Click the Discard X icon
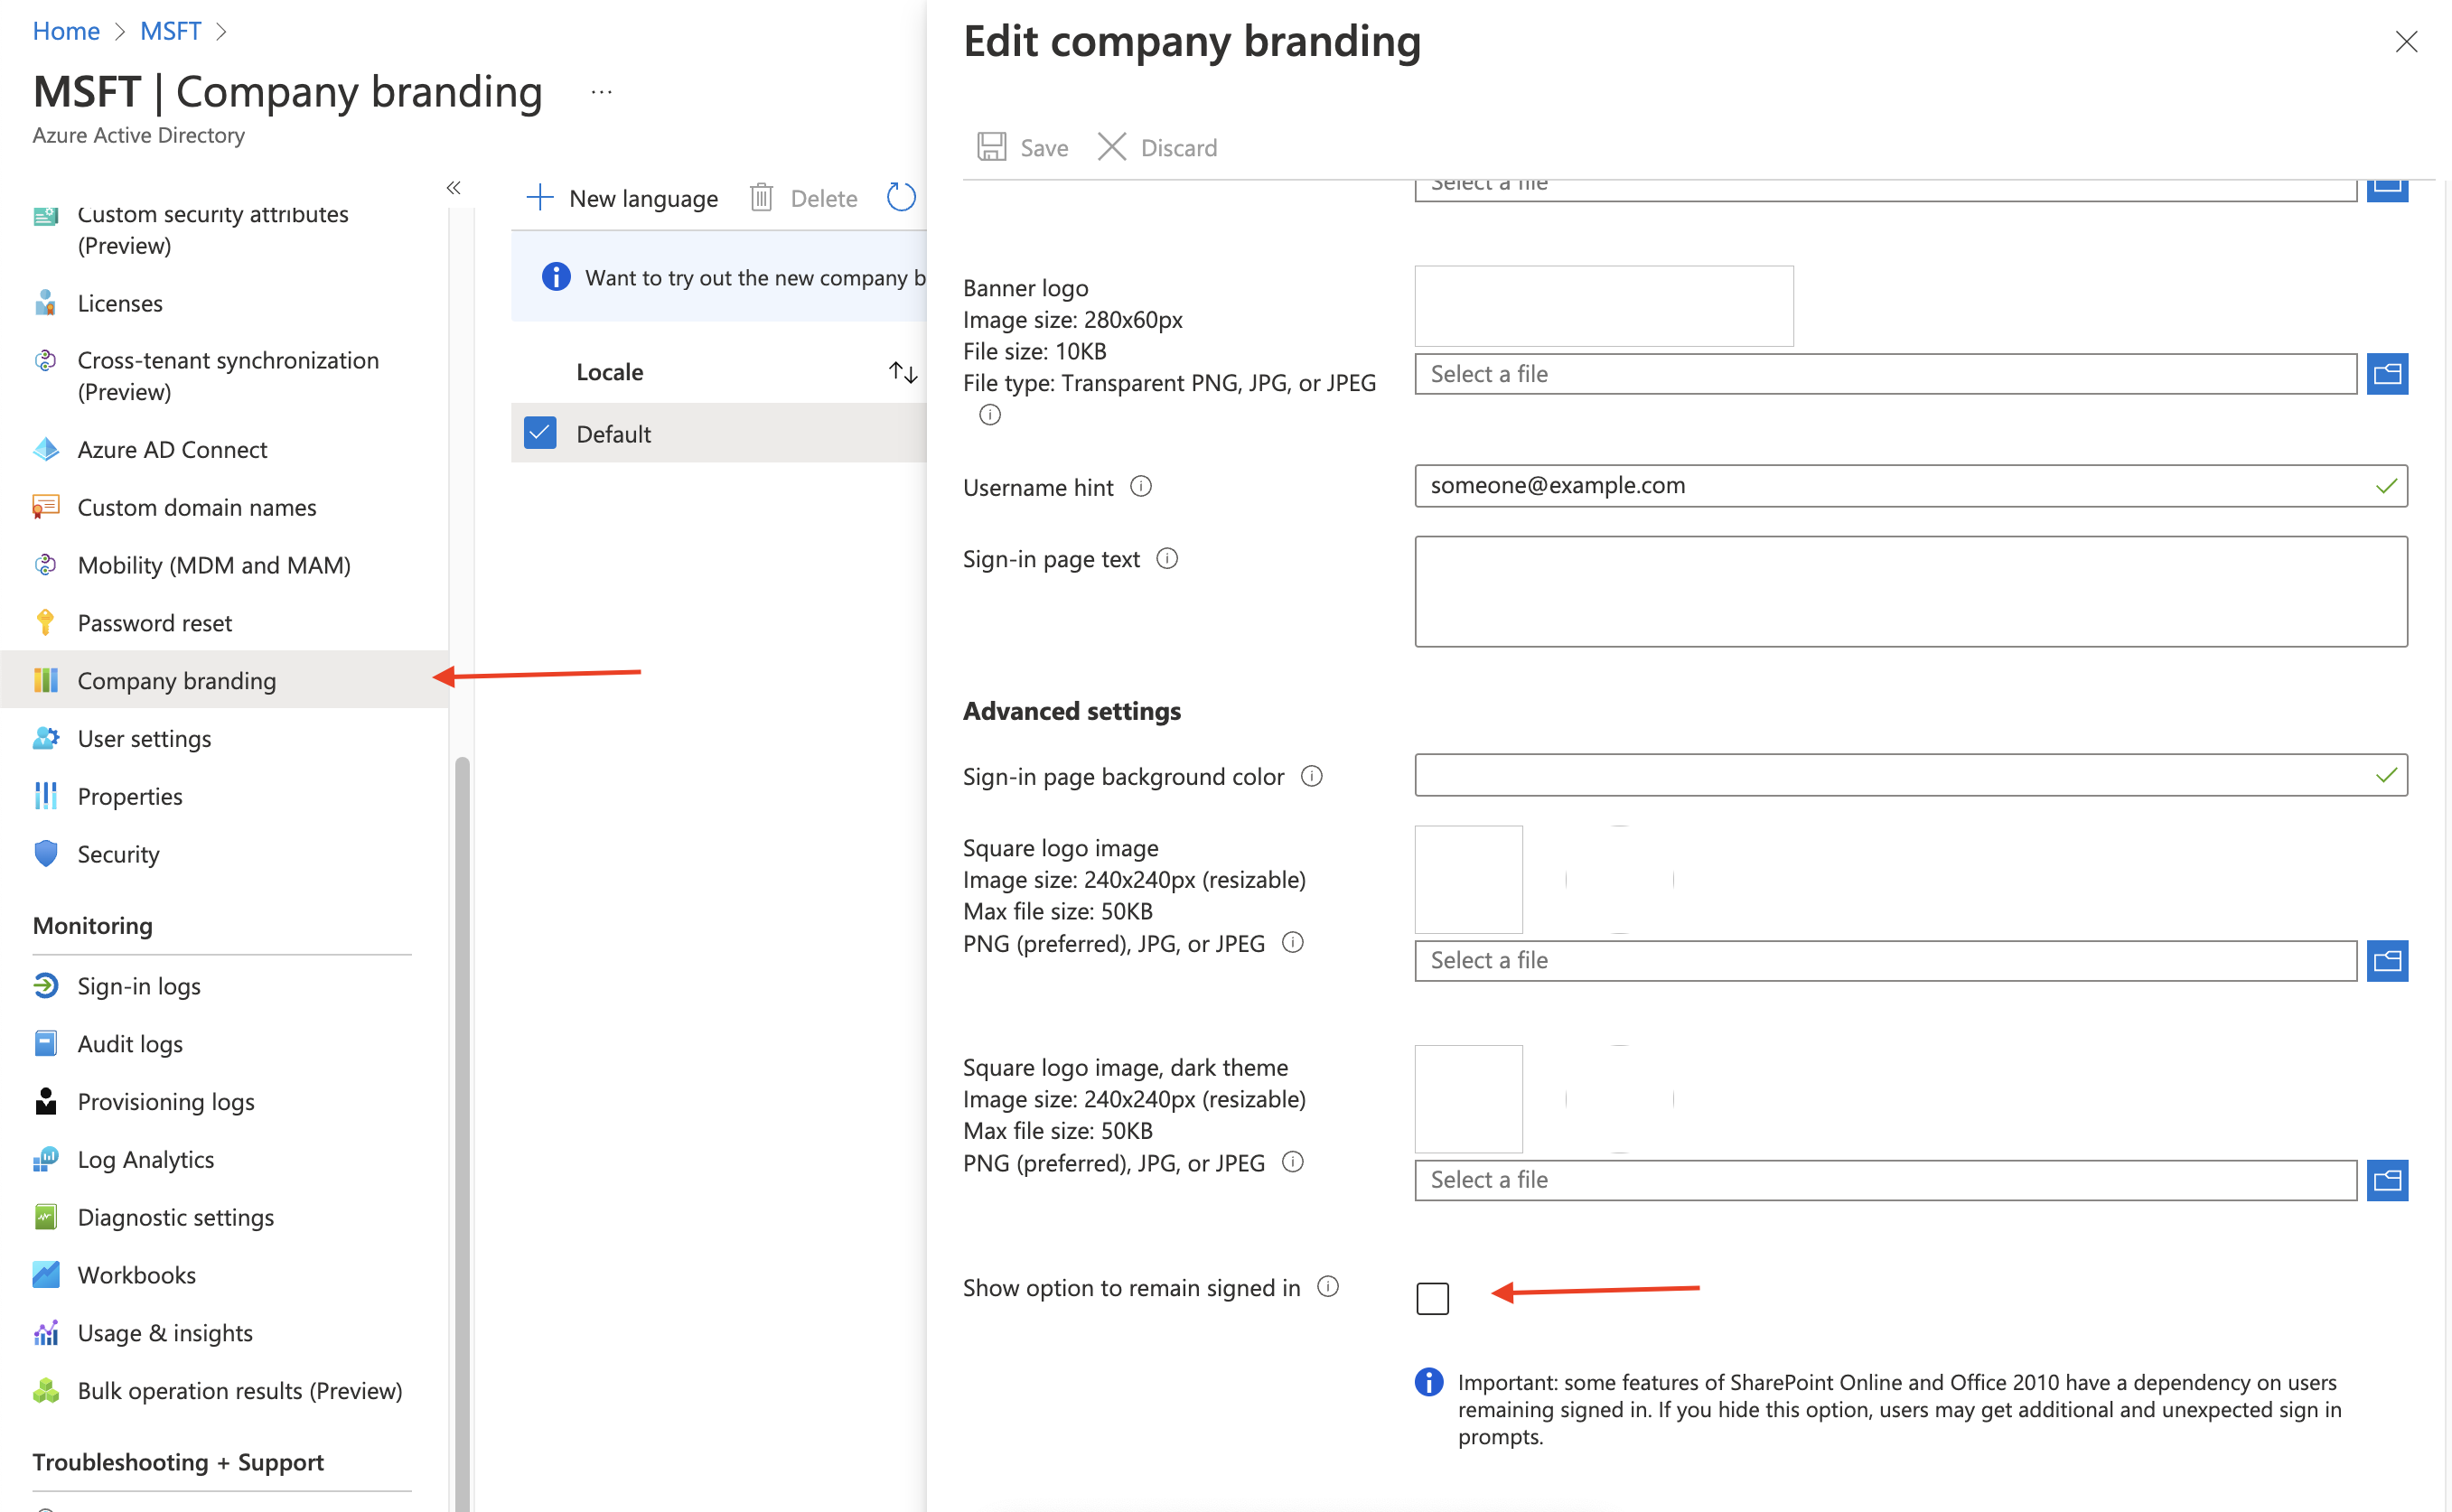The image size is (2452, 1512). [1111, 147]
